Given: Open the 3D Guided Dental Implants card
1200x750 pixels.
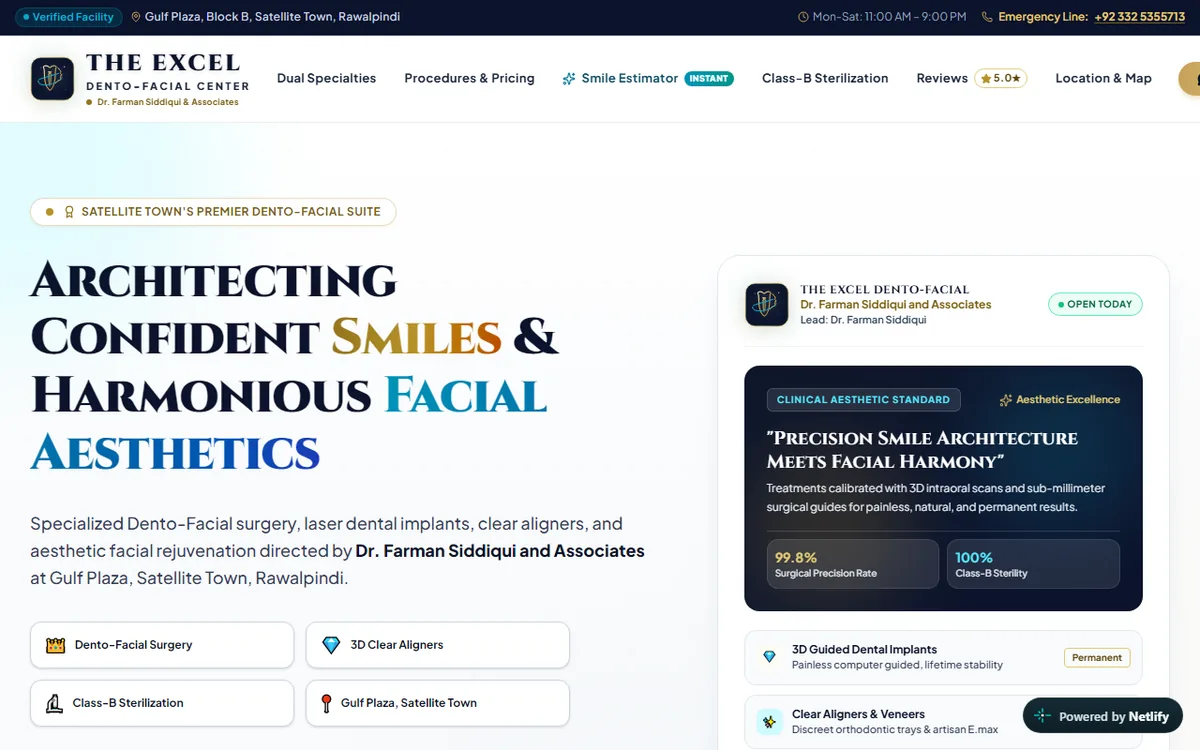Looking at the screenshot, I should pyautogui.click(x=943, y=657).
